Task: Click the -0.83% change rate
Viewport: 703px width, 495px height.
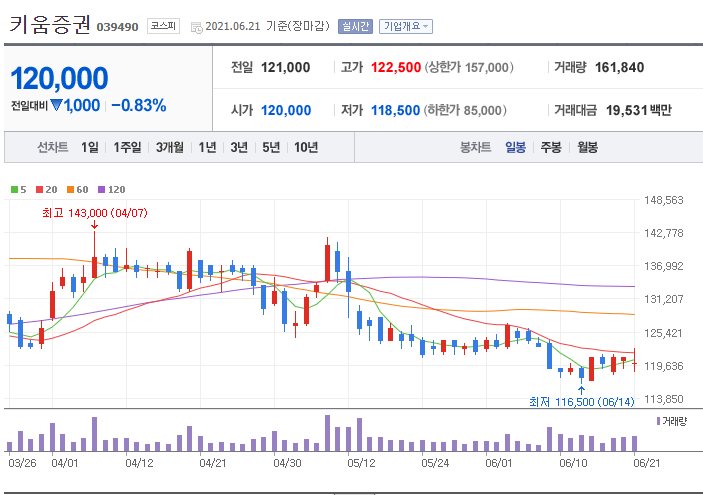Action: pyautogui.click(x=139, y=106)
